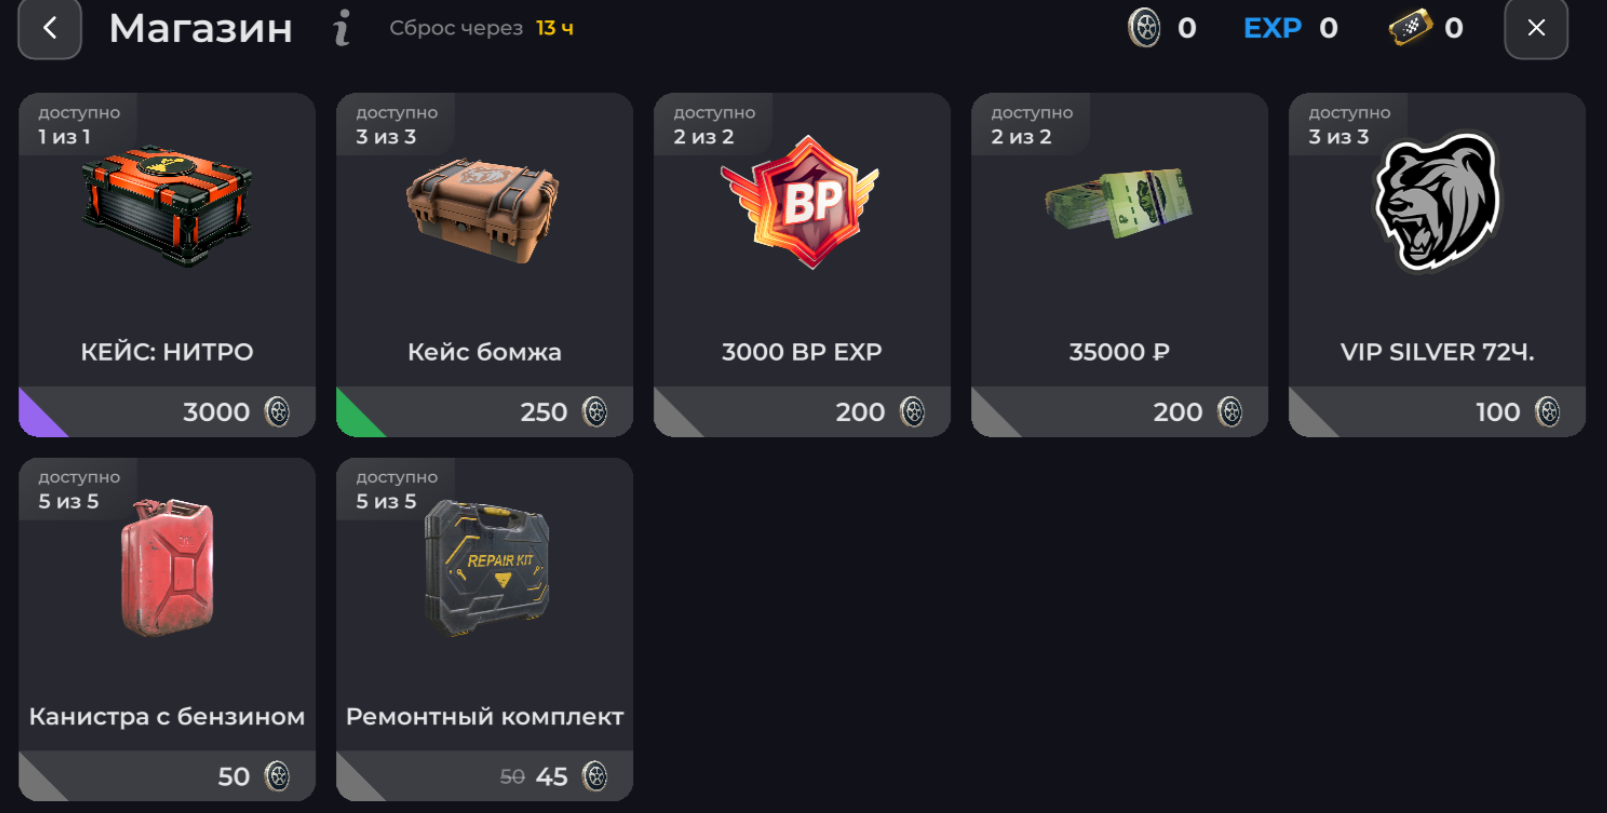This screenshot has height=813, width=1607.
Task: Buy 3000 BP EXP for 200
Action: (x=802, y=412)
